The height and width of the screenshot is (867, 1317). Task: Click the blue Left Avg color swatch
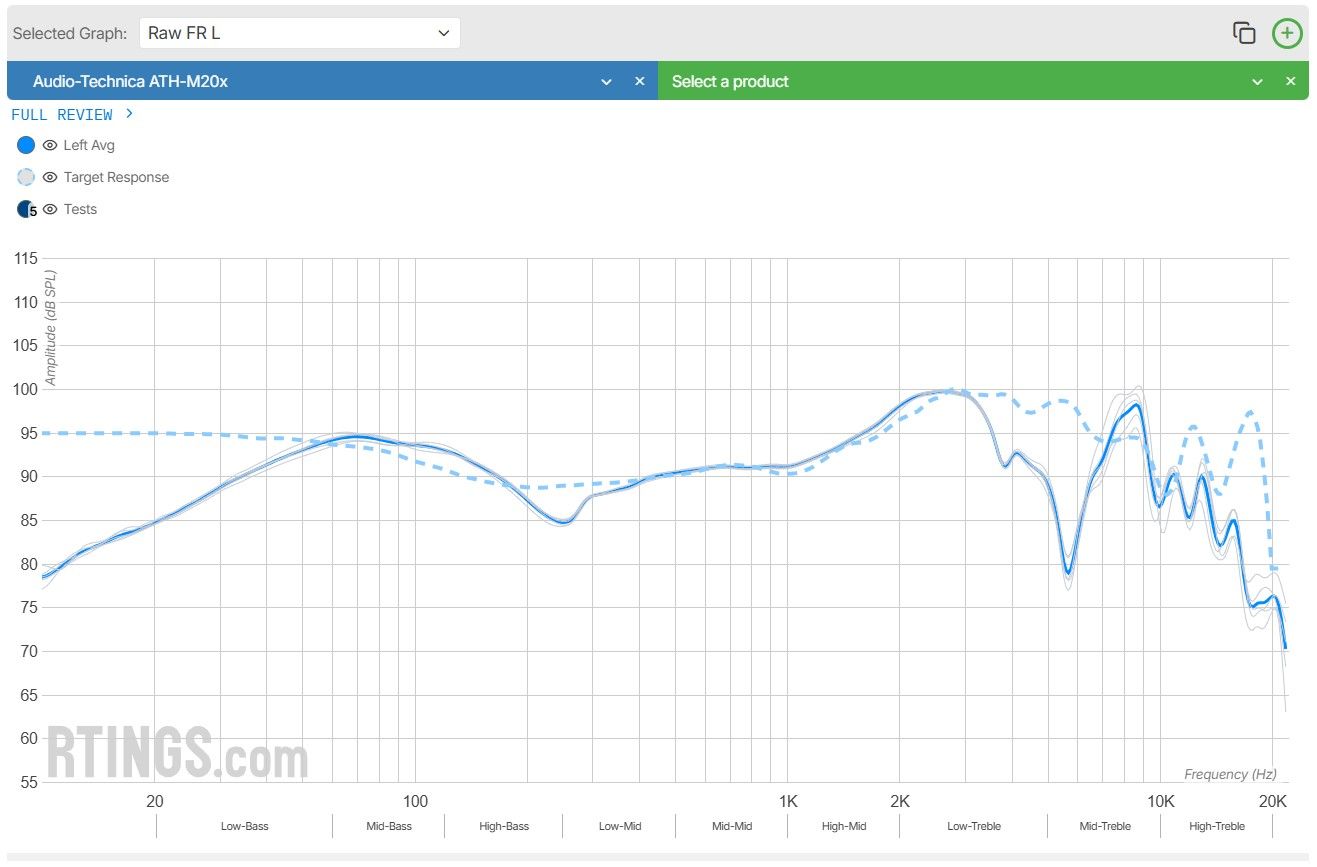tap(26, 145)
